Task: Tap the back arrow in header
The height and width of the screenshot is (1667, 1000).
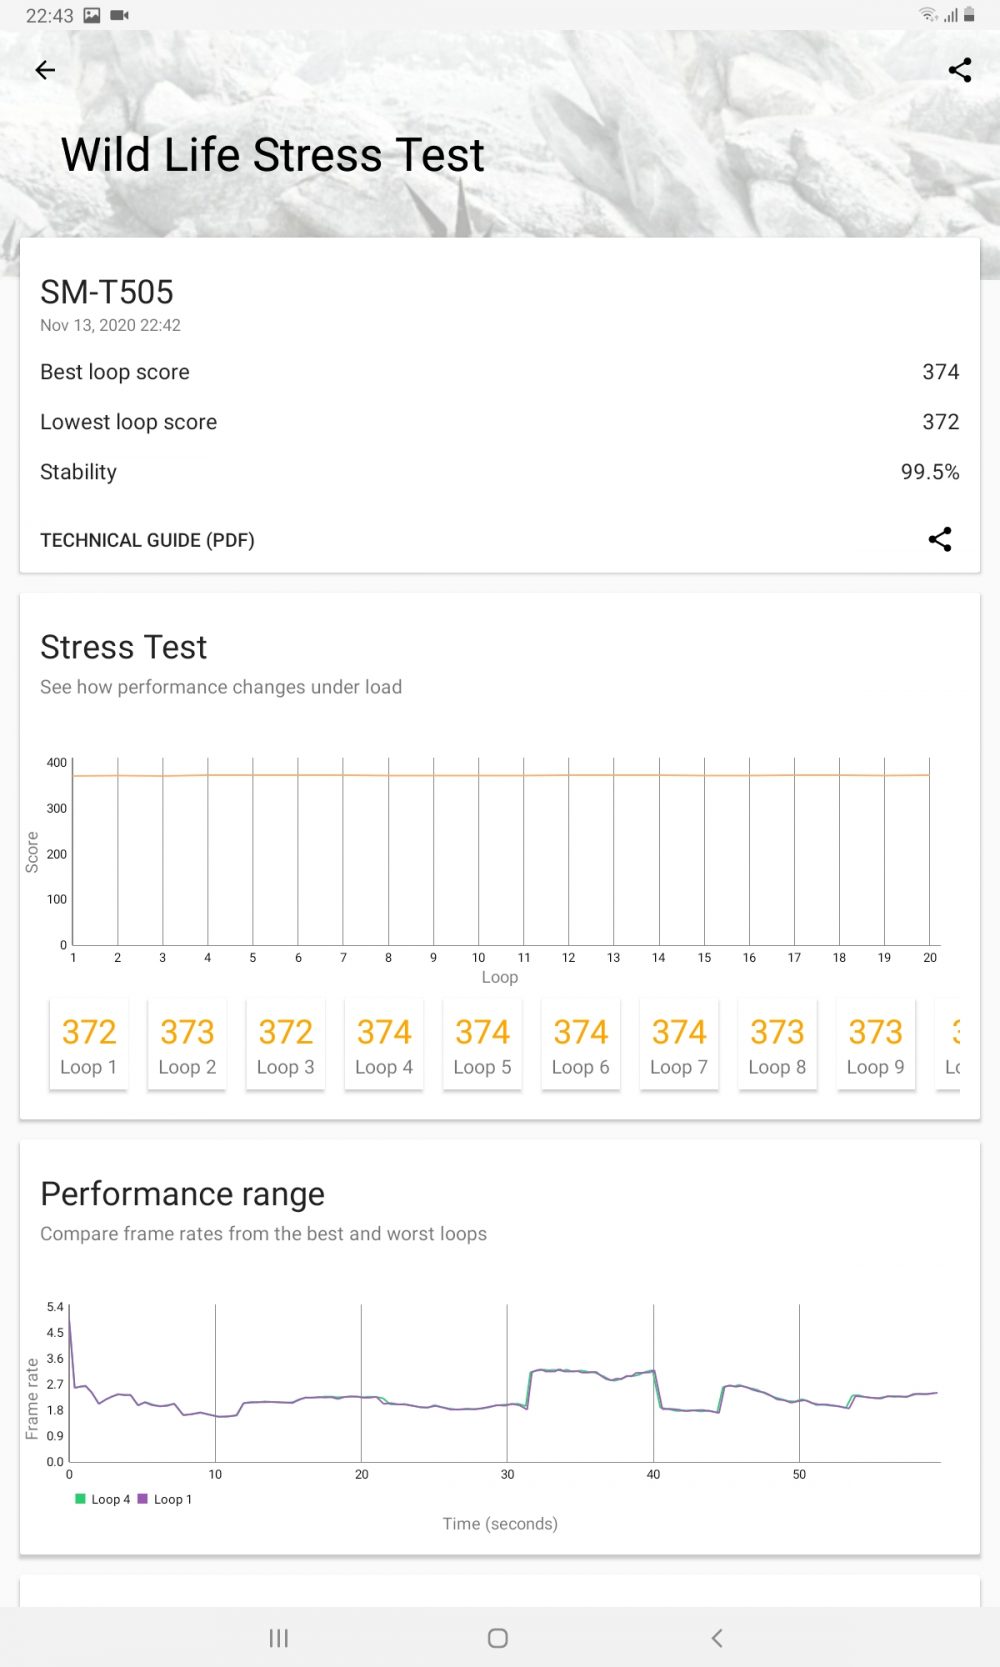Action: 45,70
